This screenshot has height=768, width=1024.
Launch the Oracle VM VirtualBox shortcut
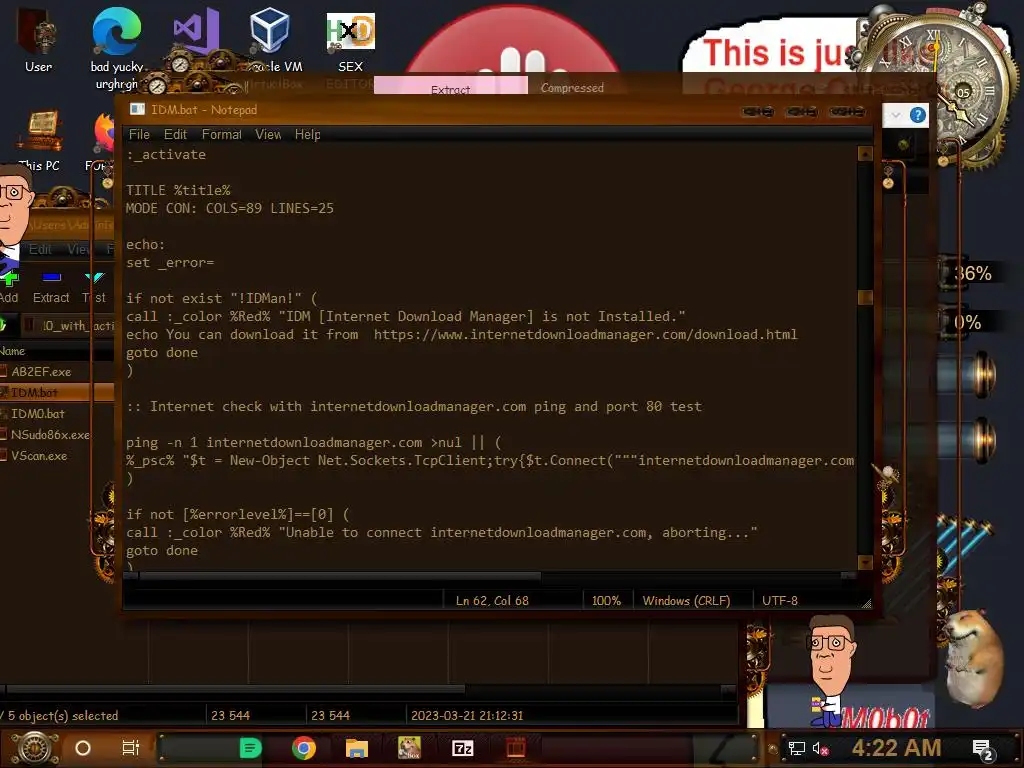point(270,39)
